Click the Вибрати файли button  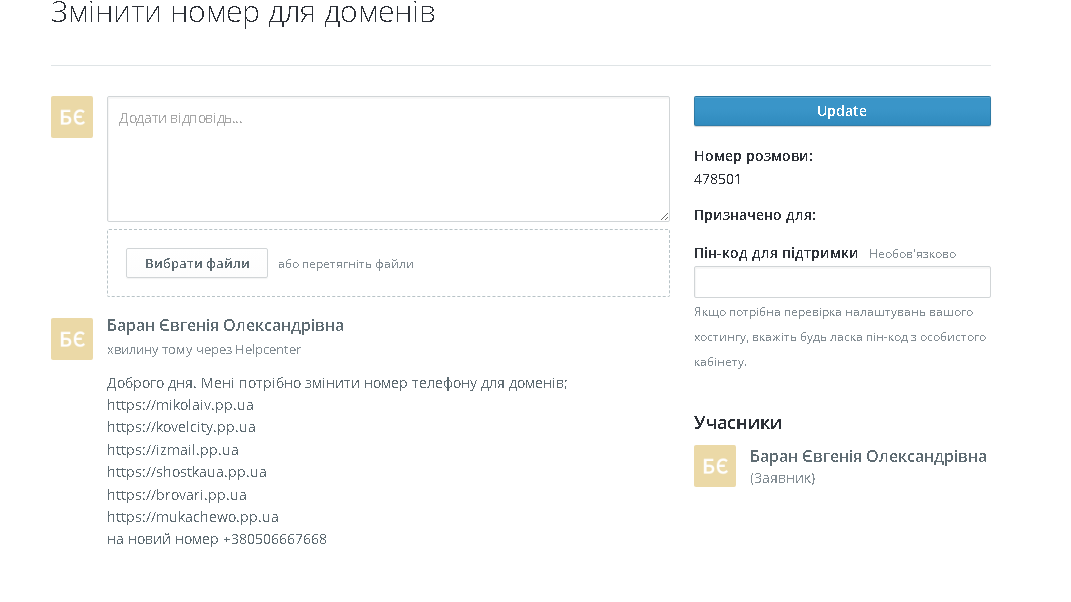tap(197, 263)
